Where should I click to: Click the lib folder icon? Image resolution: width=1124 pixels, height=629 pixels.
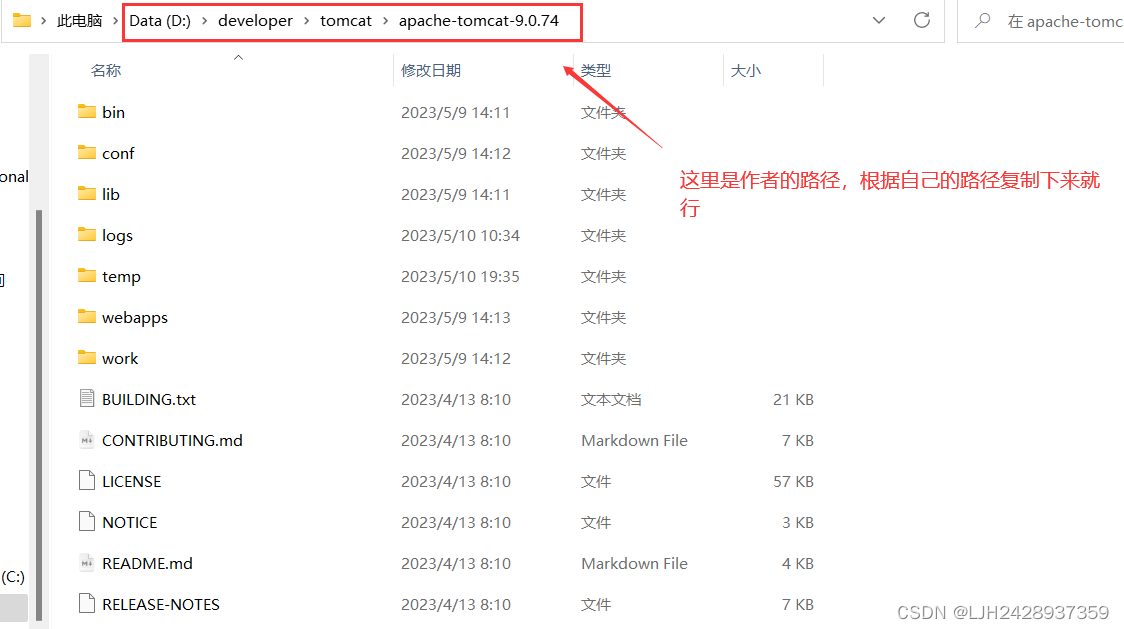point(87,193)
